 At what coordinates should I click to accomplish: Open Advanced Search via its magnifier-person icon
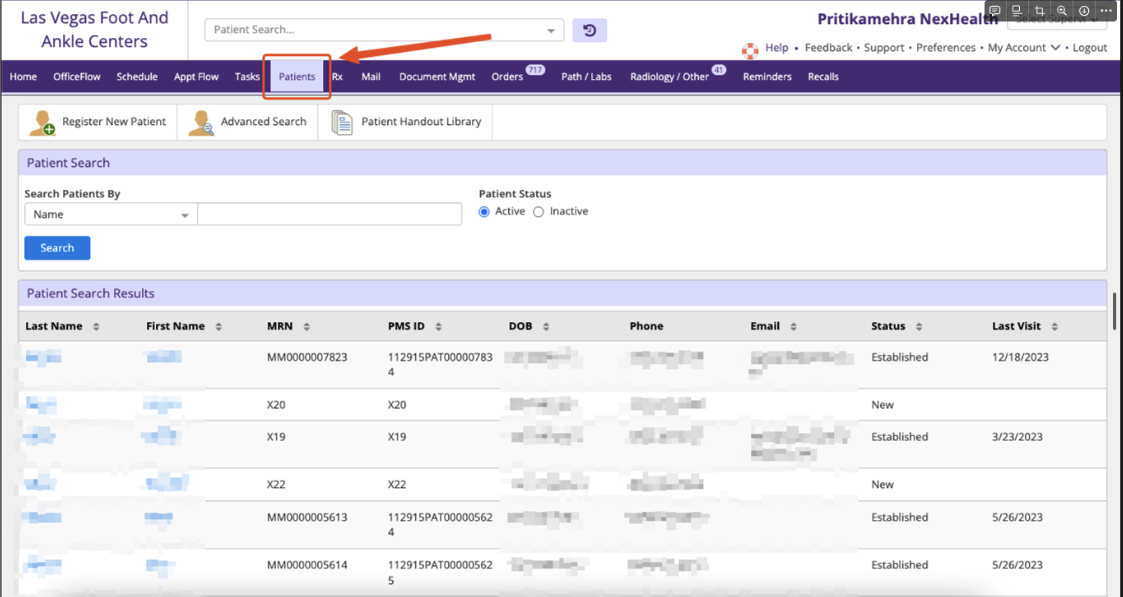201,122
